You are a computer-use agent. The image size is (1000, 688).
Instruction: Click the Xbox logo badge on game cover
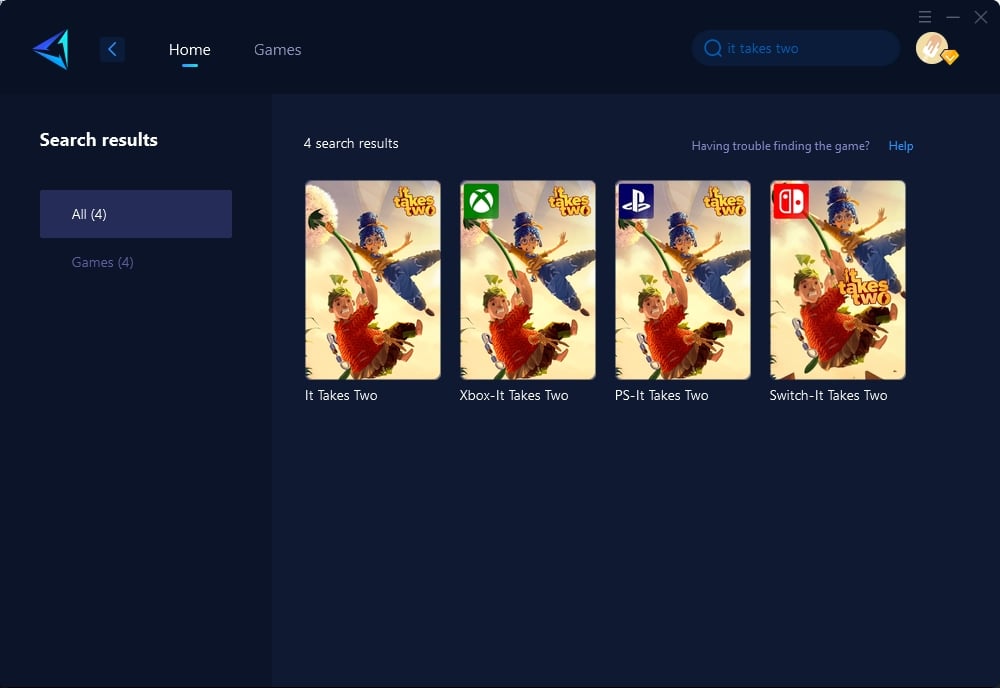[x=481, y=201]
